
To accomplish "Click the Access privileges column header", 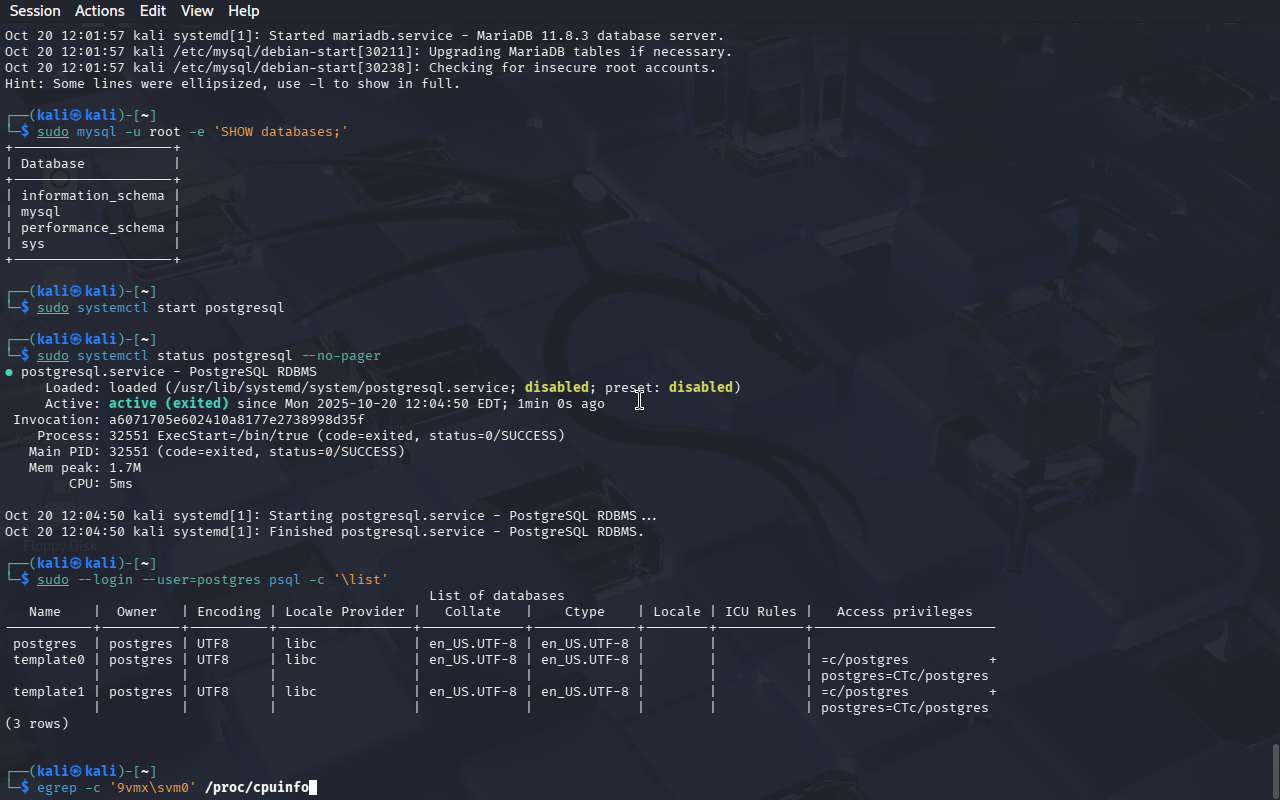I will 904,612.
